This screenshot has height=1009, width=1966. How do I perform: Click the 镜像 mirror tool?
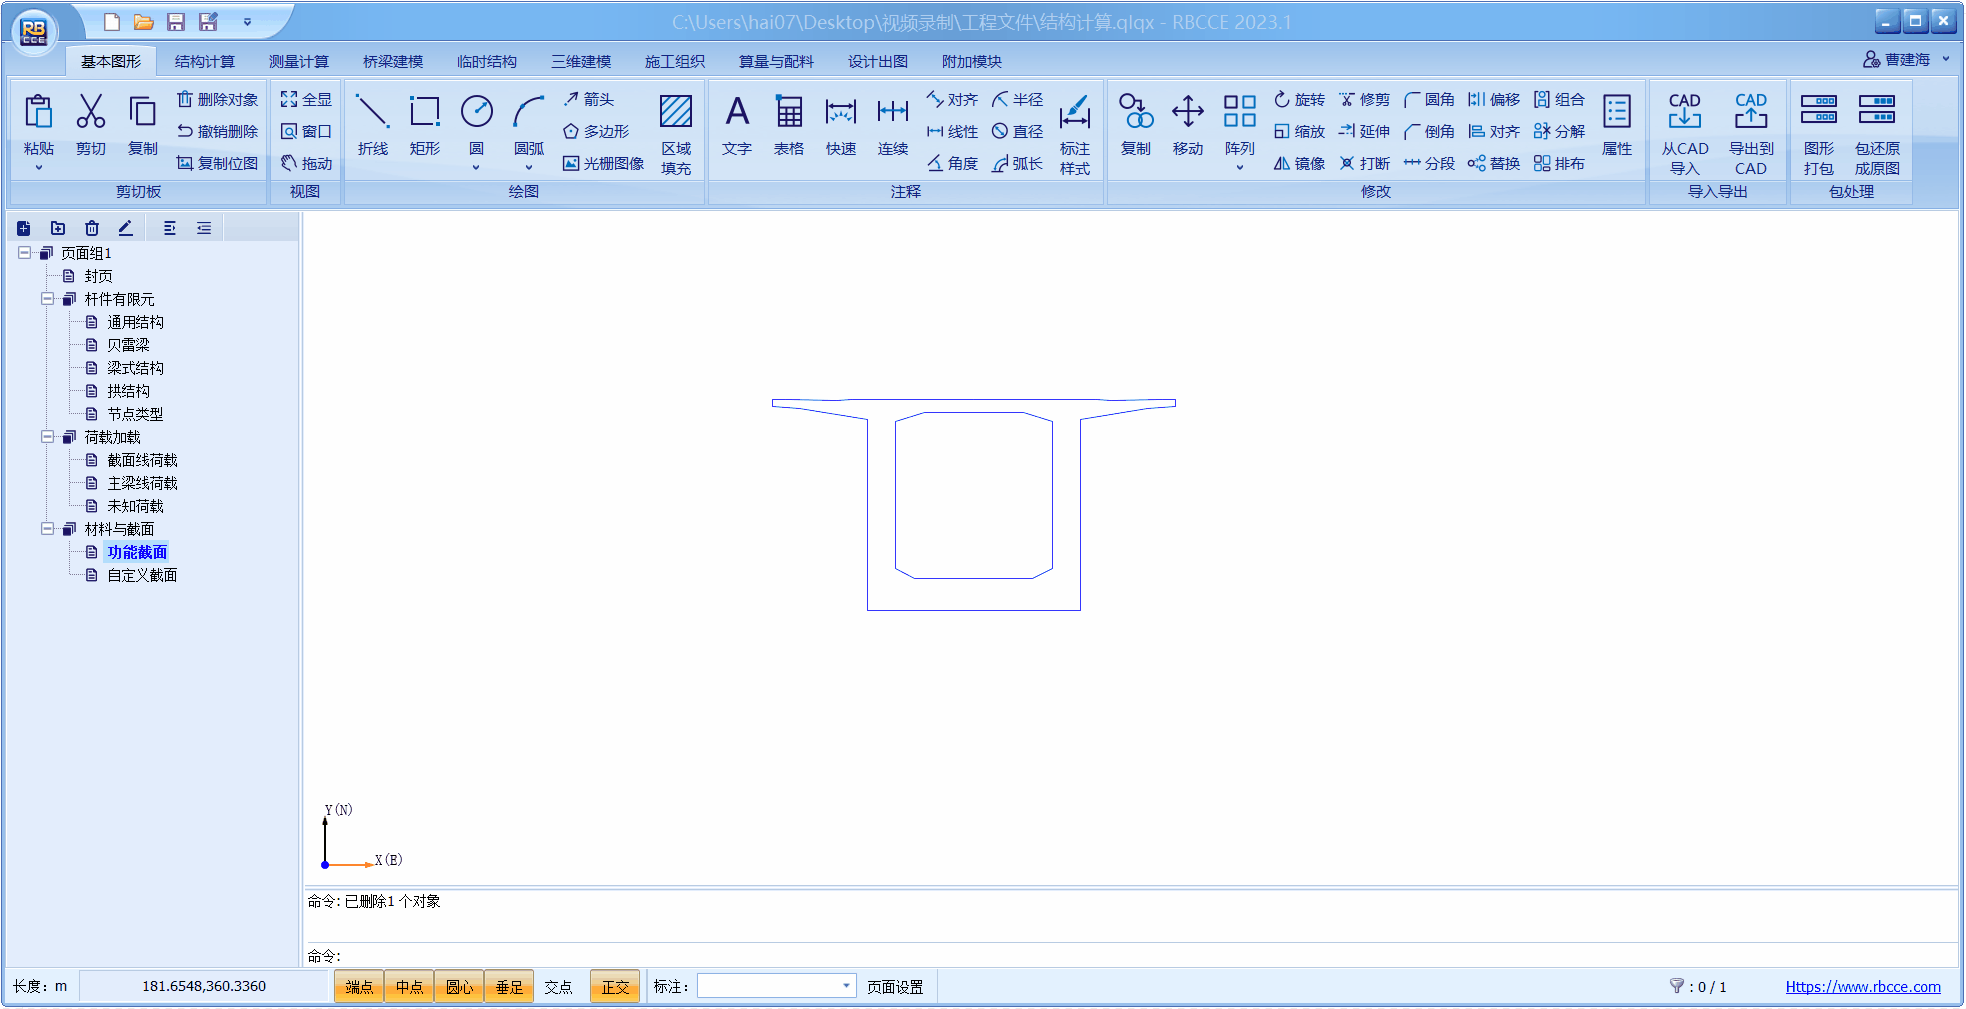(1299, 164)
